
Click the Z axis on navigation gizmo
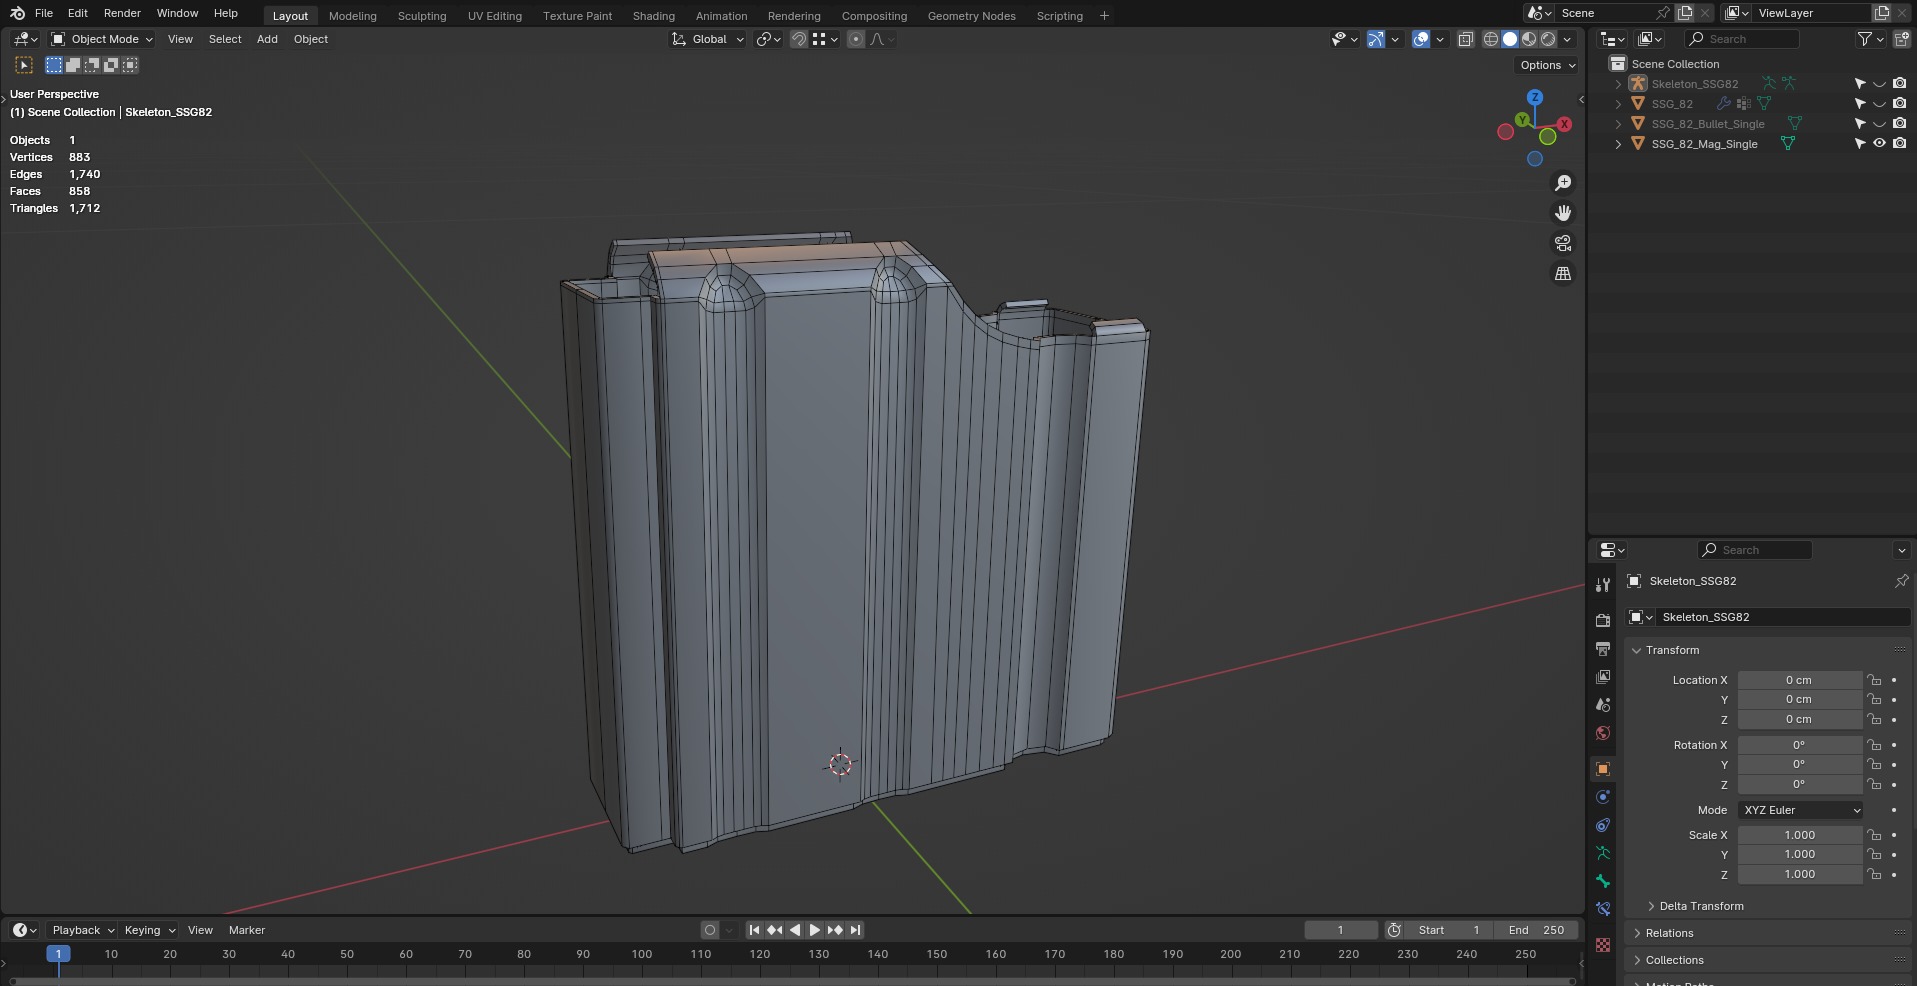click(x=1535, y=97)
